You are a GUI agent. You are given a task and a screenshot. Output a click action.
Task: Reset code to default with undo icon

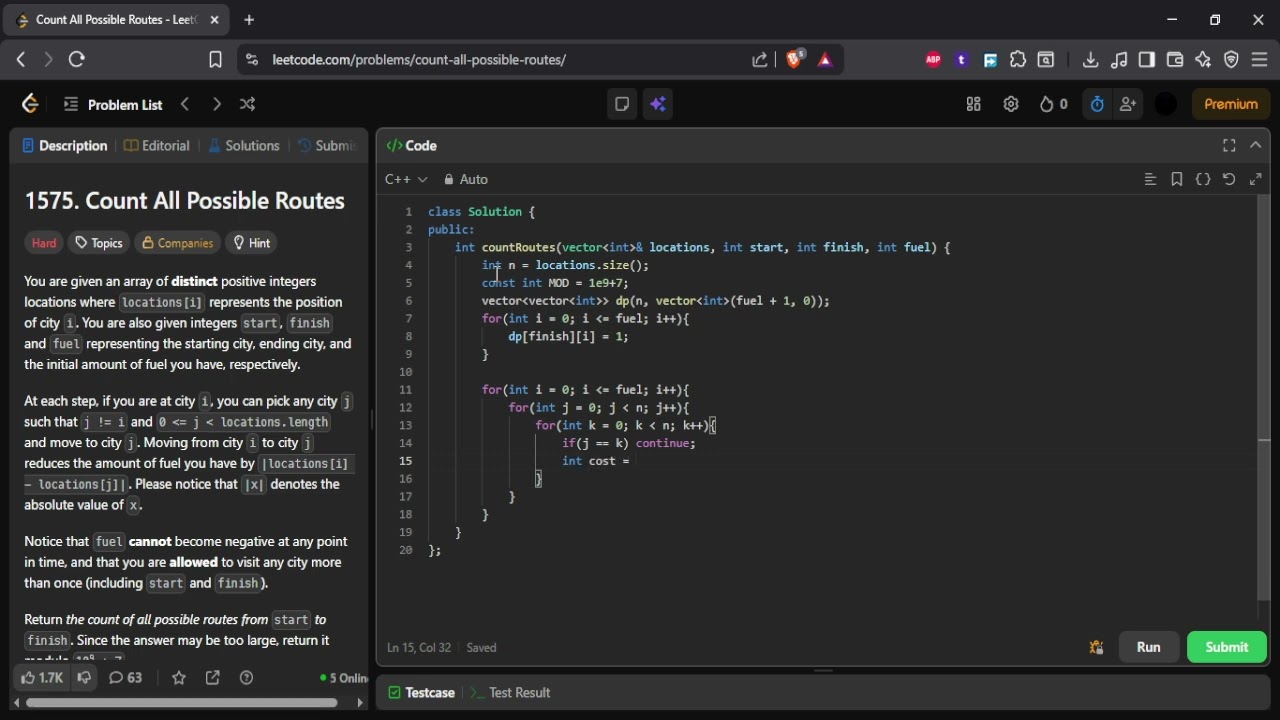(1229, 179)
